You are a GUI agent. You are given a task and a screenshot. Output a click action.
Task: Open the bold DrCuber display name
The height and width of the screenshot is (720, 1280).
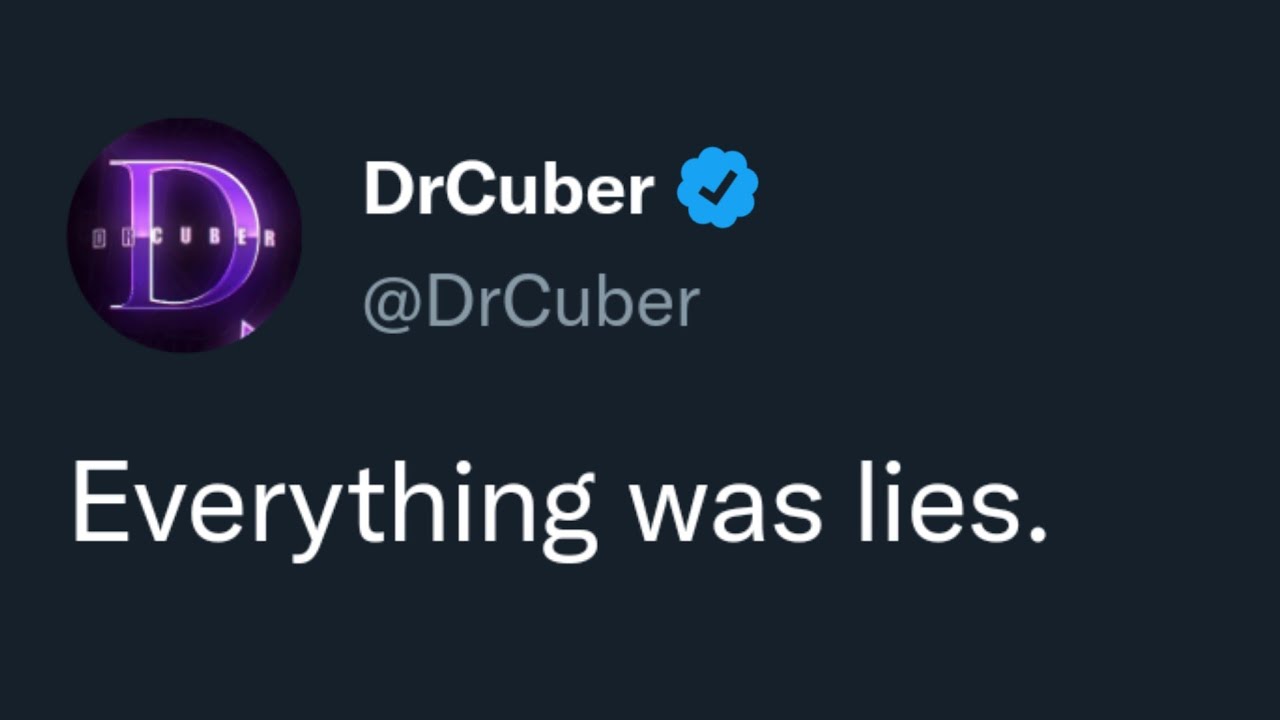pos(508,189)
